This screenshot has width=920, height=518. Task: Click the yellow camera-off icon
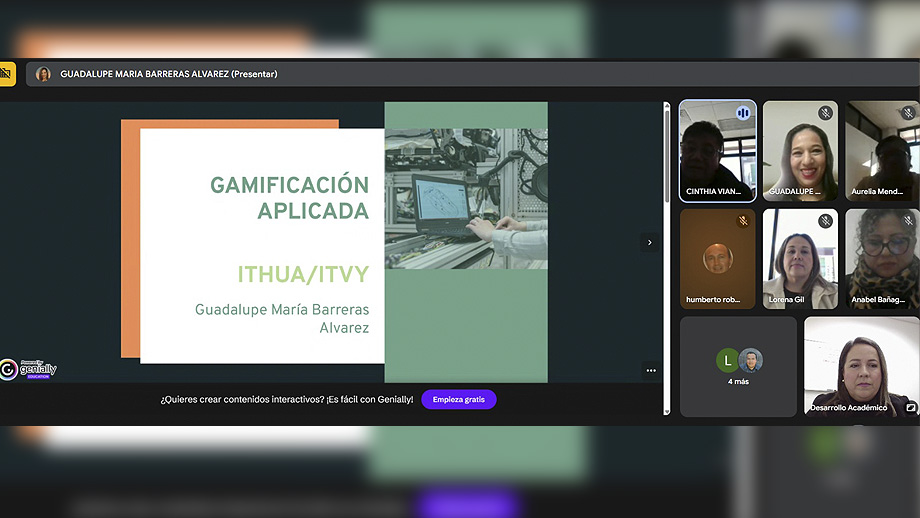point(6,73)
